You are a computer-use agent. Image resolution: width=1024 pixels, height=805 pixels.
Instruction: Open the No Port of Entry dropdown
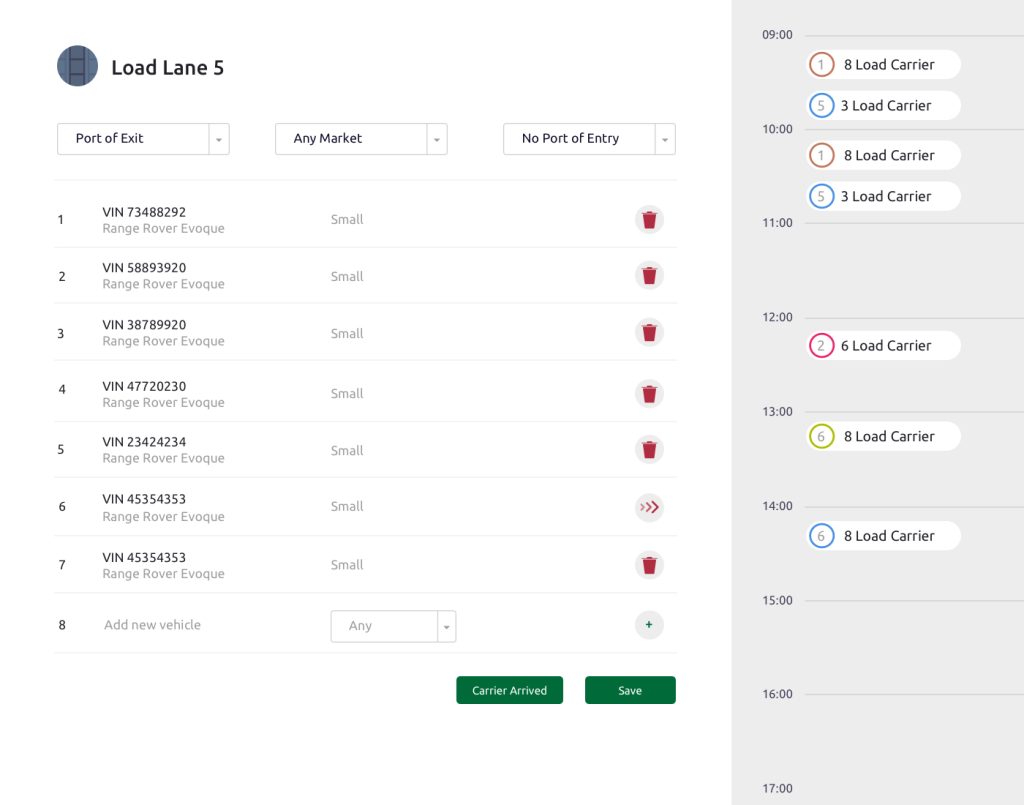pos(664,139)
